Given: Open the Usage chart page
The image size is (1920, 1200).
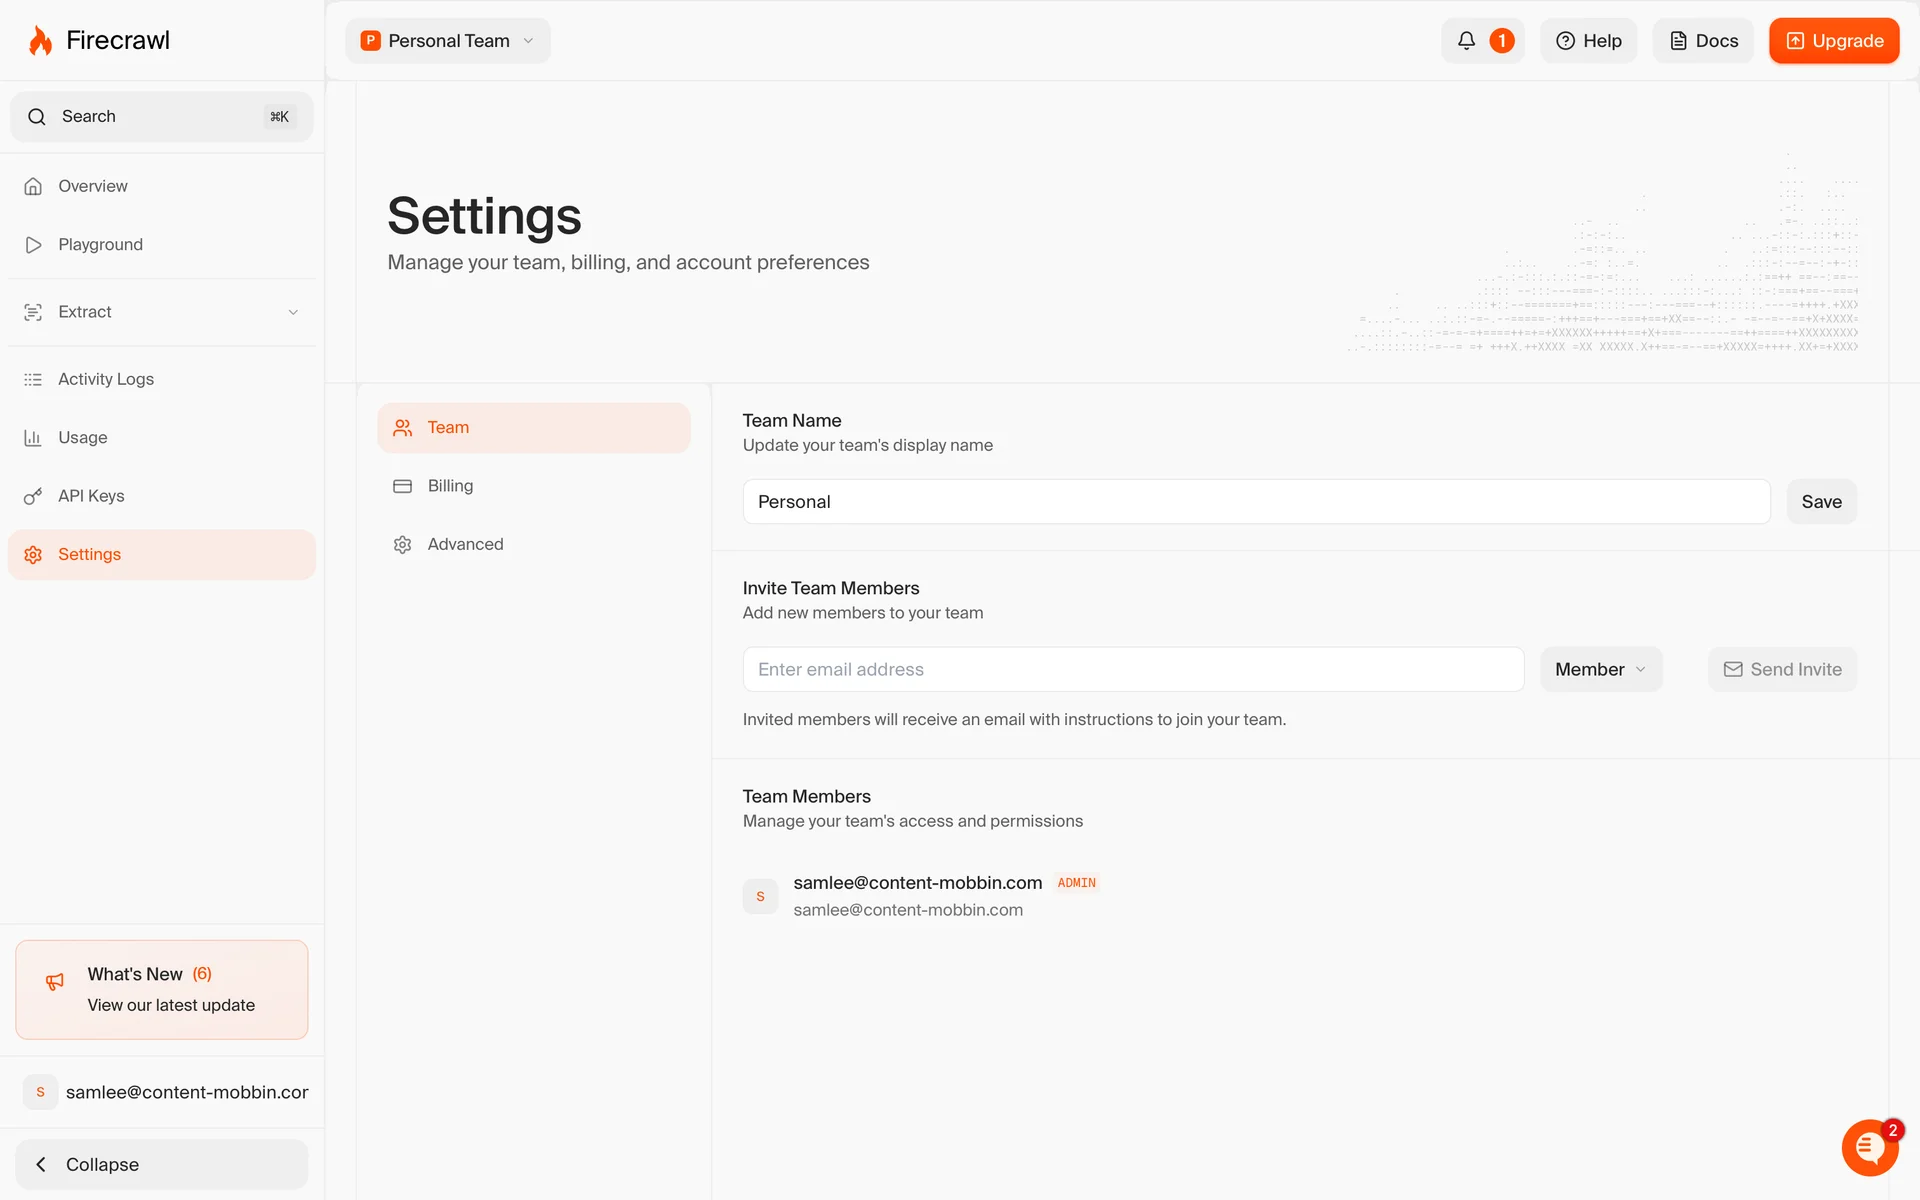Looking at the screenshot, I should point(82,438).
